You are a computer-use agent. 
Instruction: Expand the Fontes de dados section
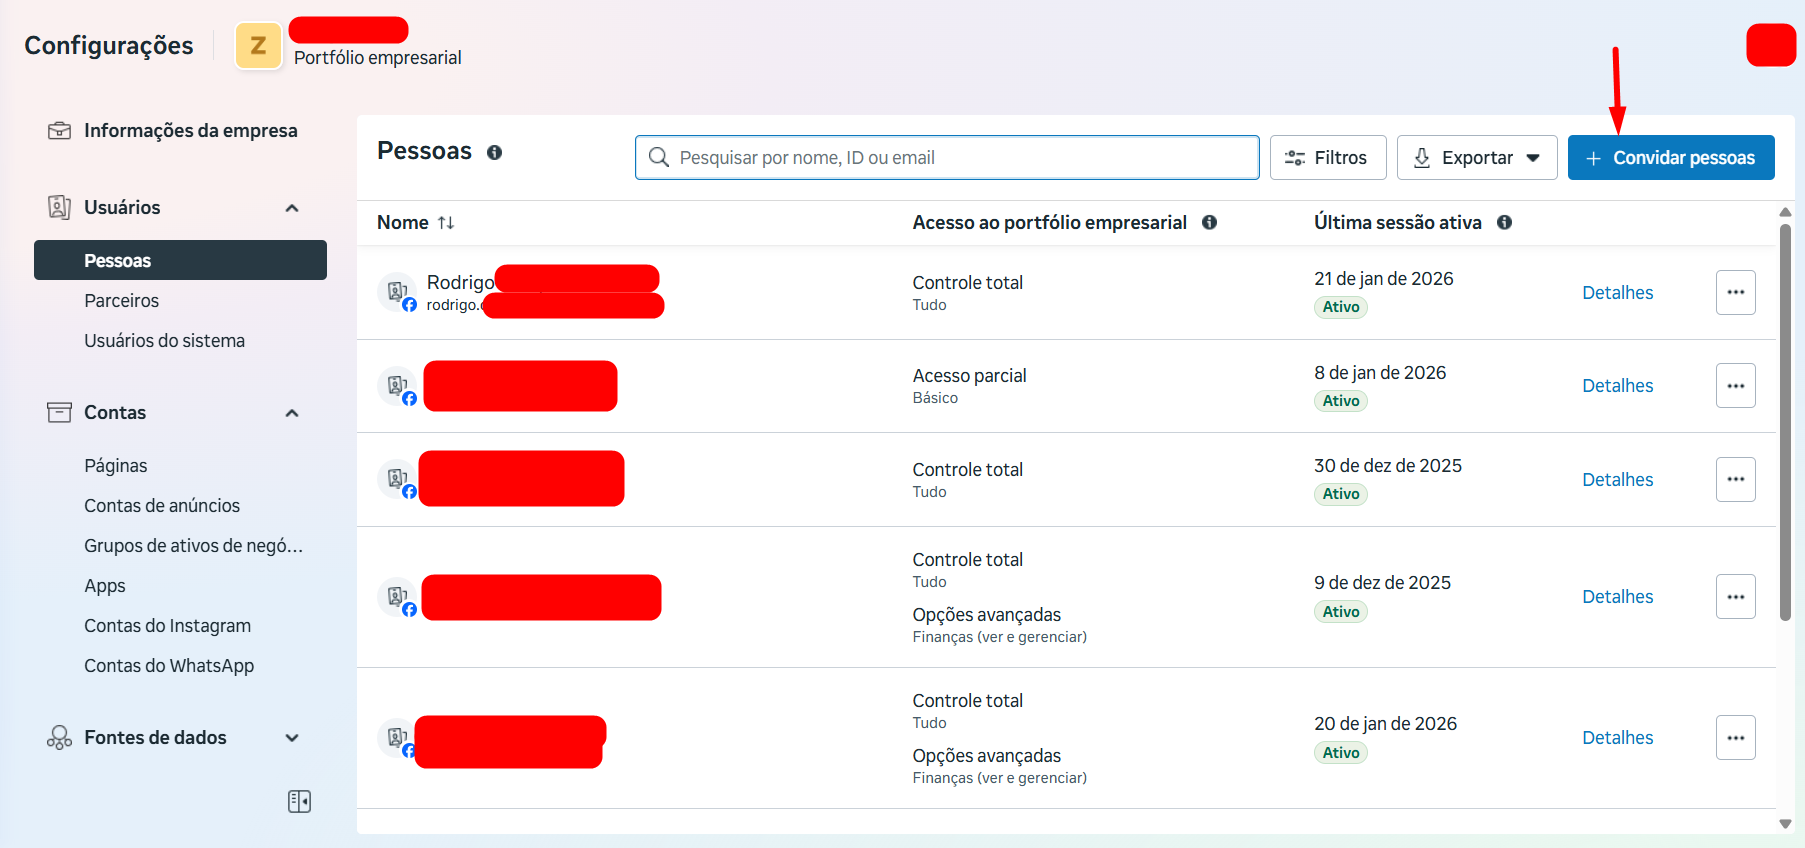(292, 738)
